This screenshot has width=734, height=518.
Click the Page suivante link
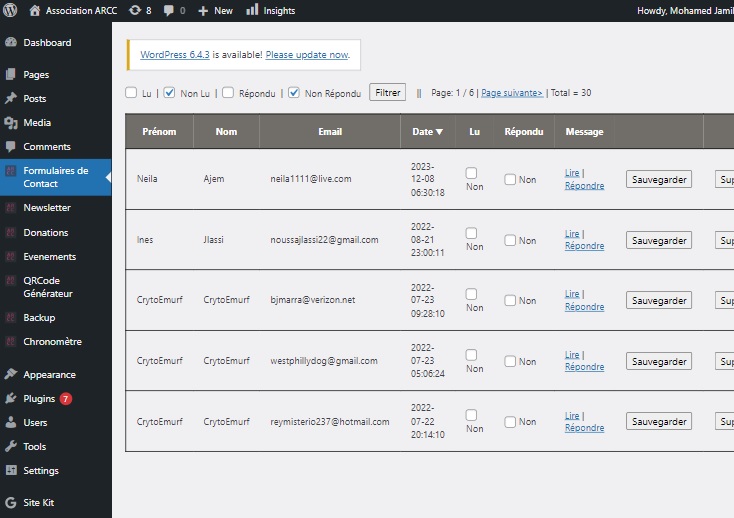(511, 93)
